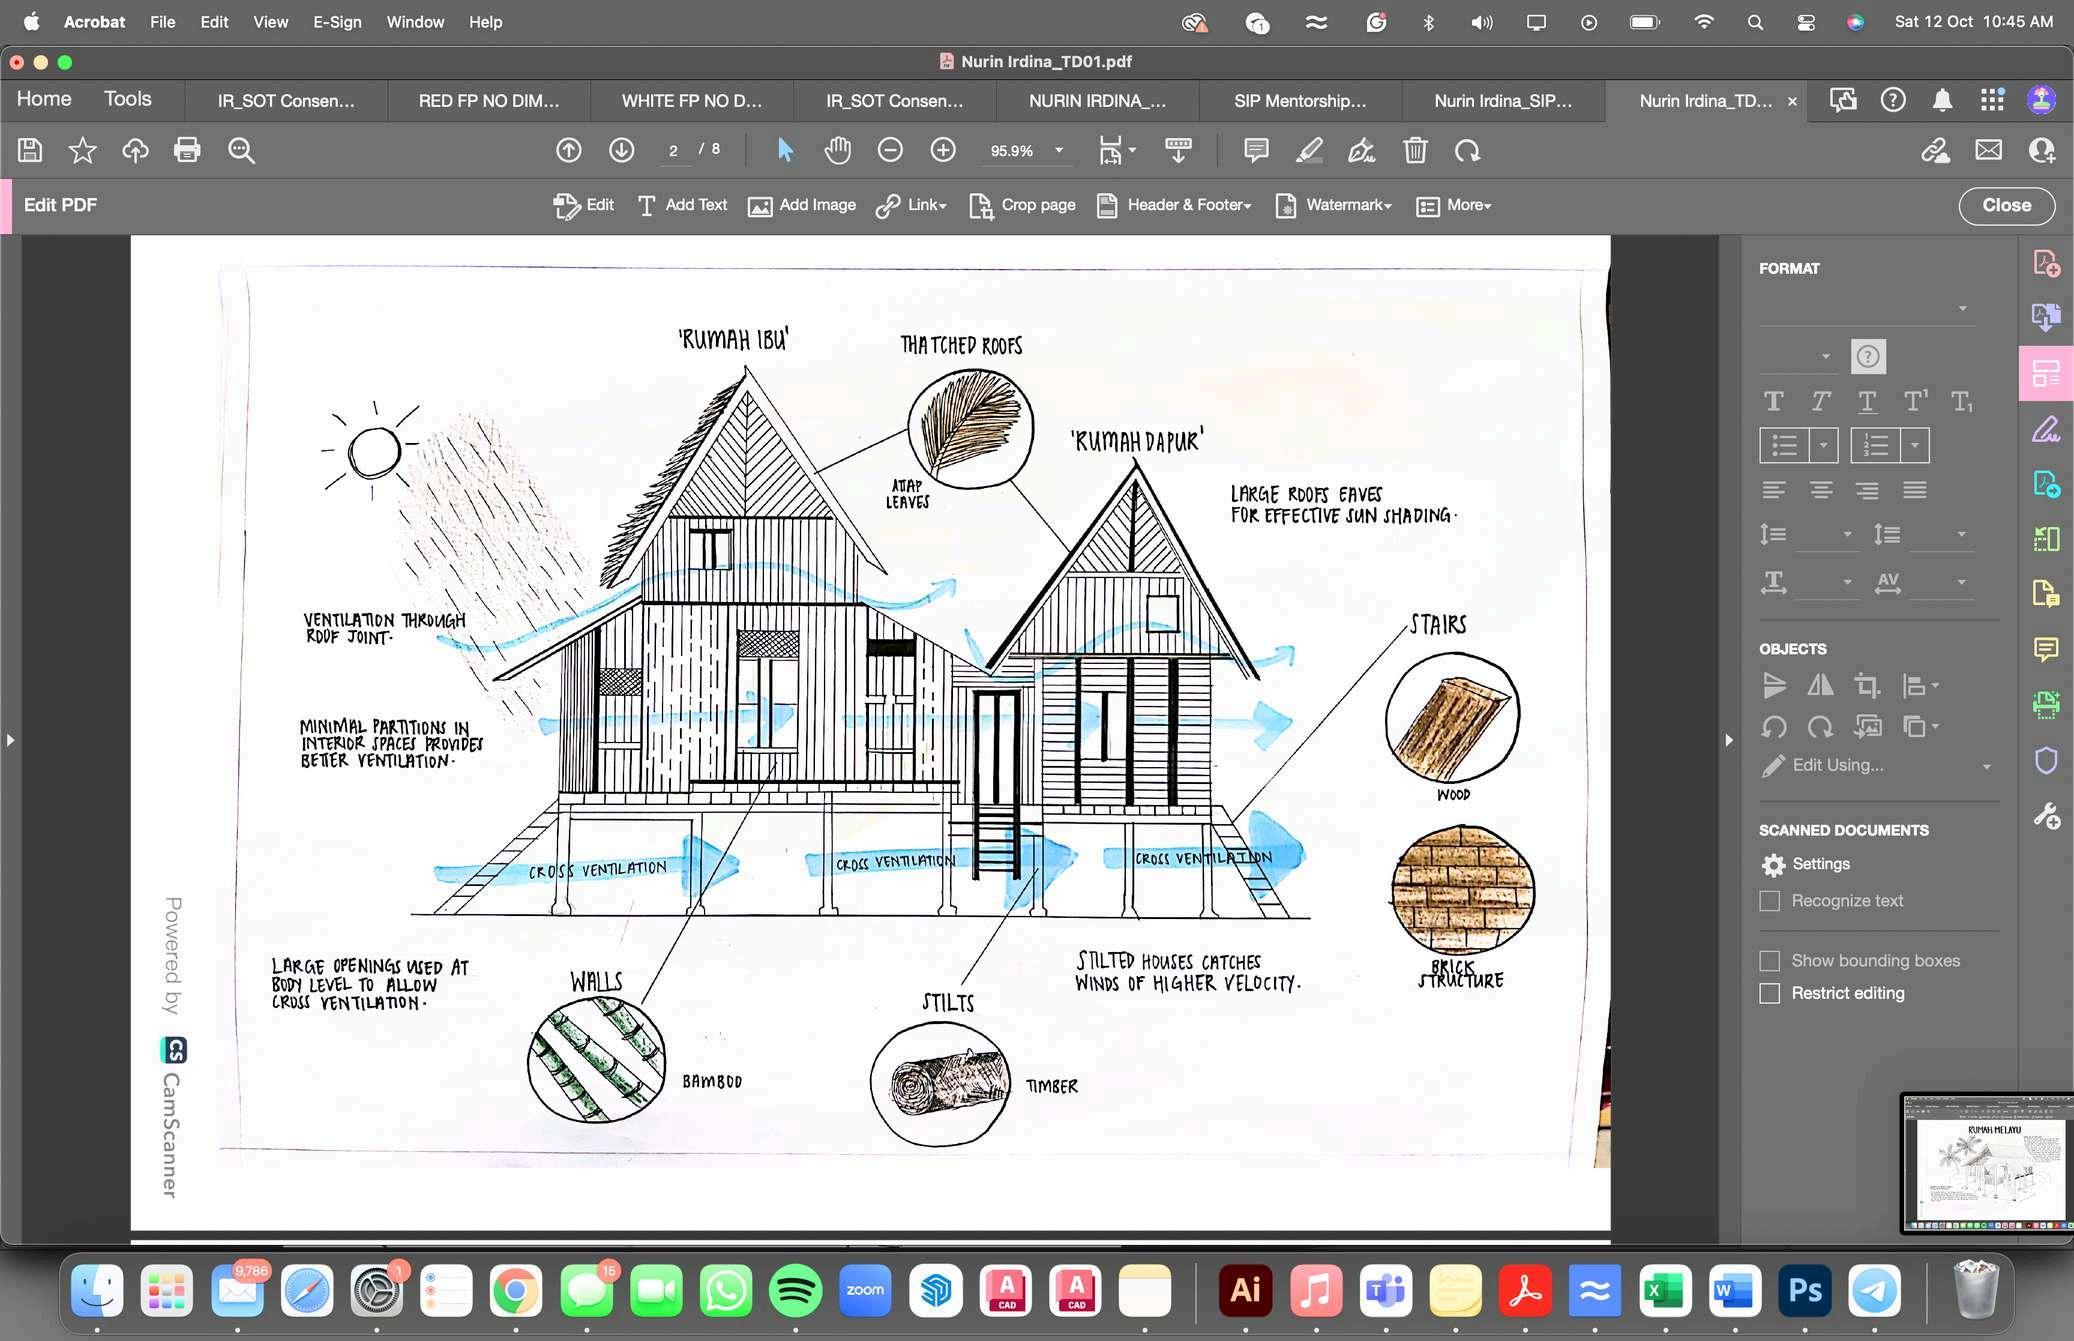This screenshot has height=1341, width=2074.
Task: Click the zoom in plus icon
Action: click(942, 150)
